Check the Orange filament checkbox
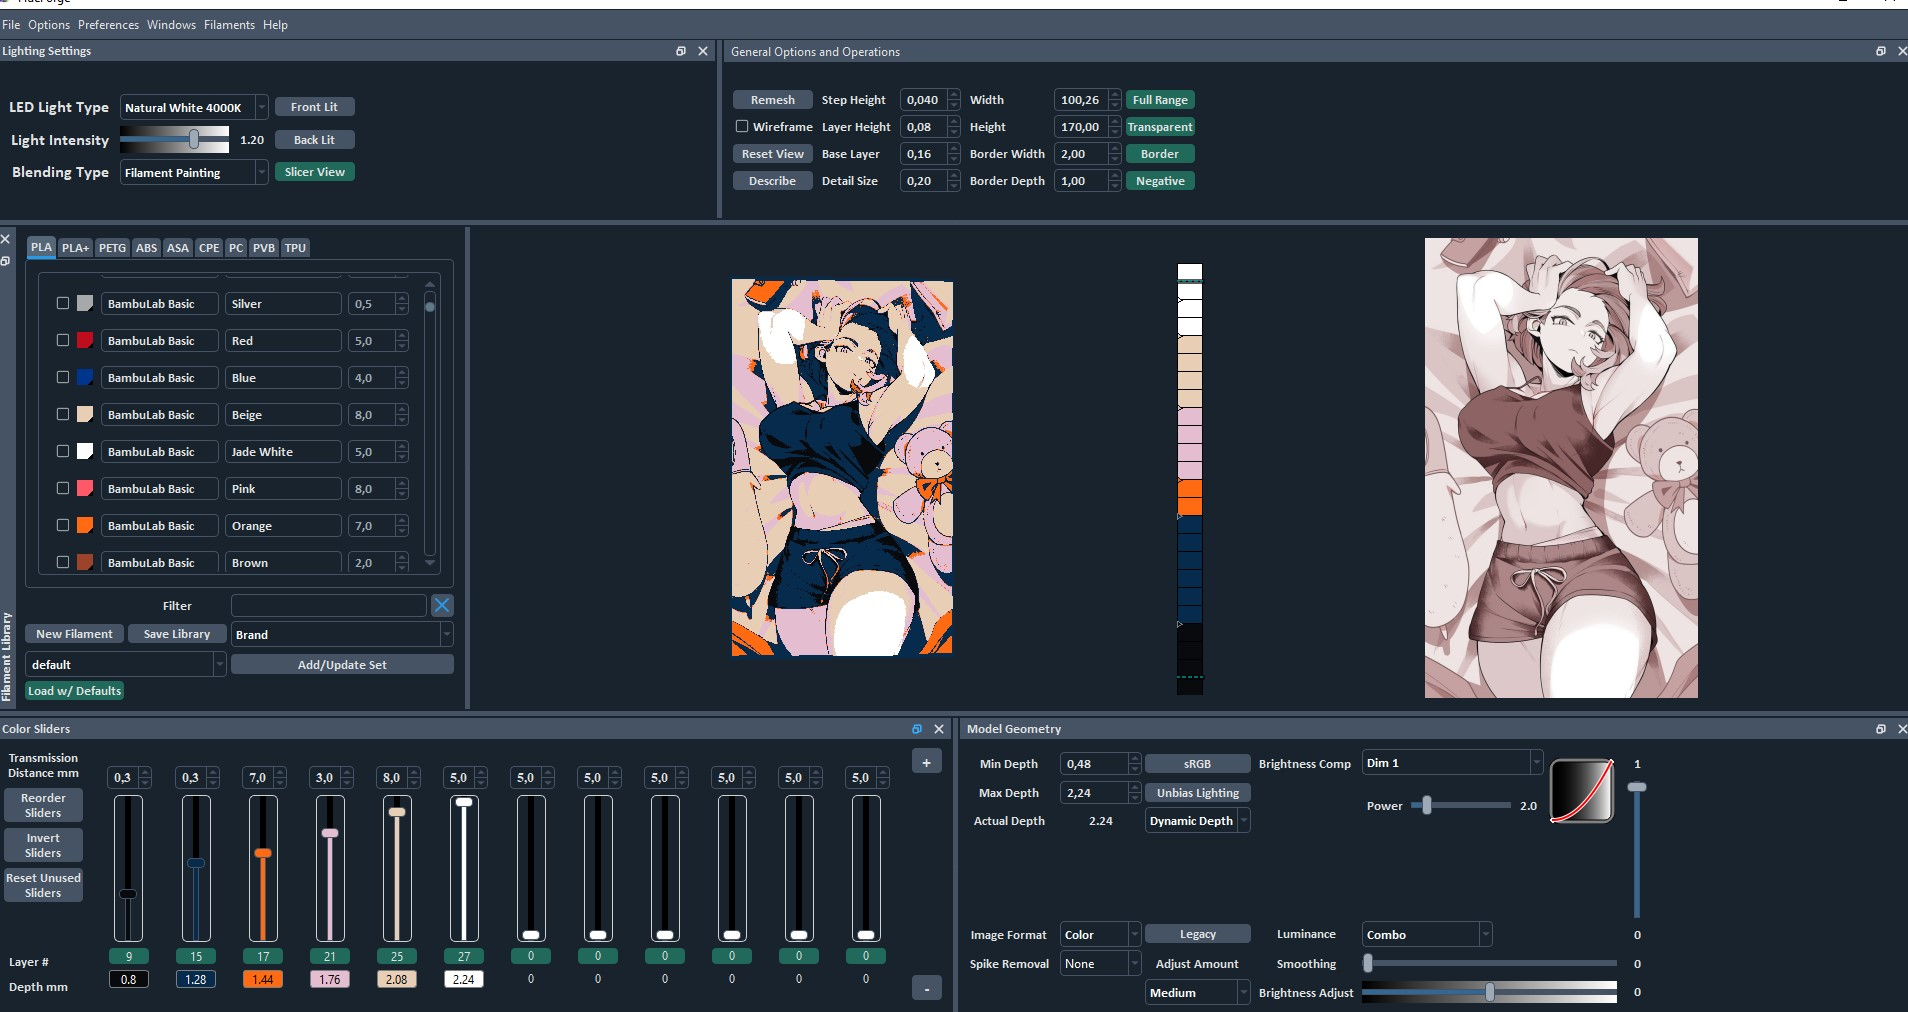The image size is (1908, 1012). pyautogui.click(x=63, y=525)
